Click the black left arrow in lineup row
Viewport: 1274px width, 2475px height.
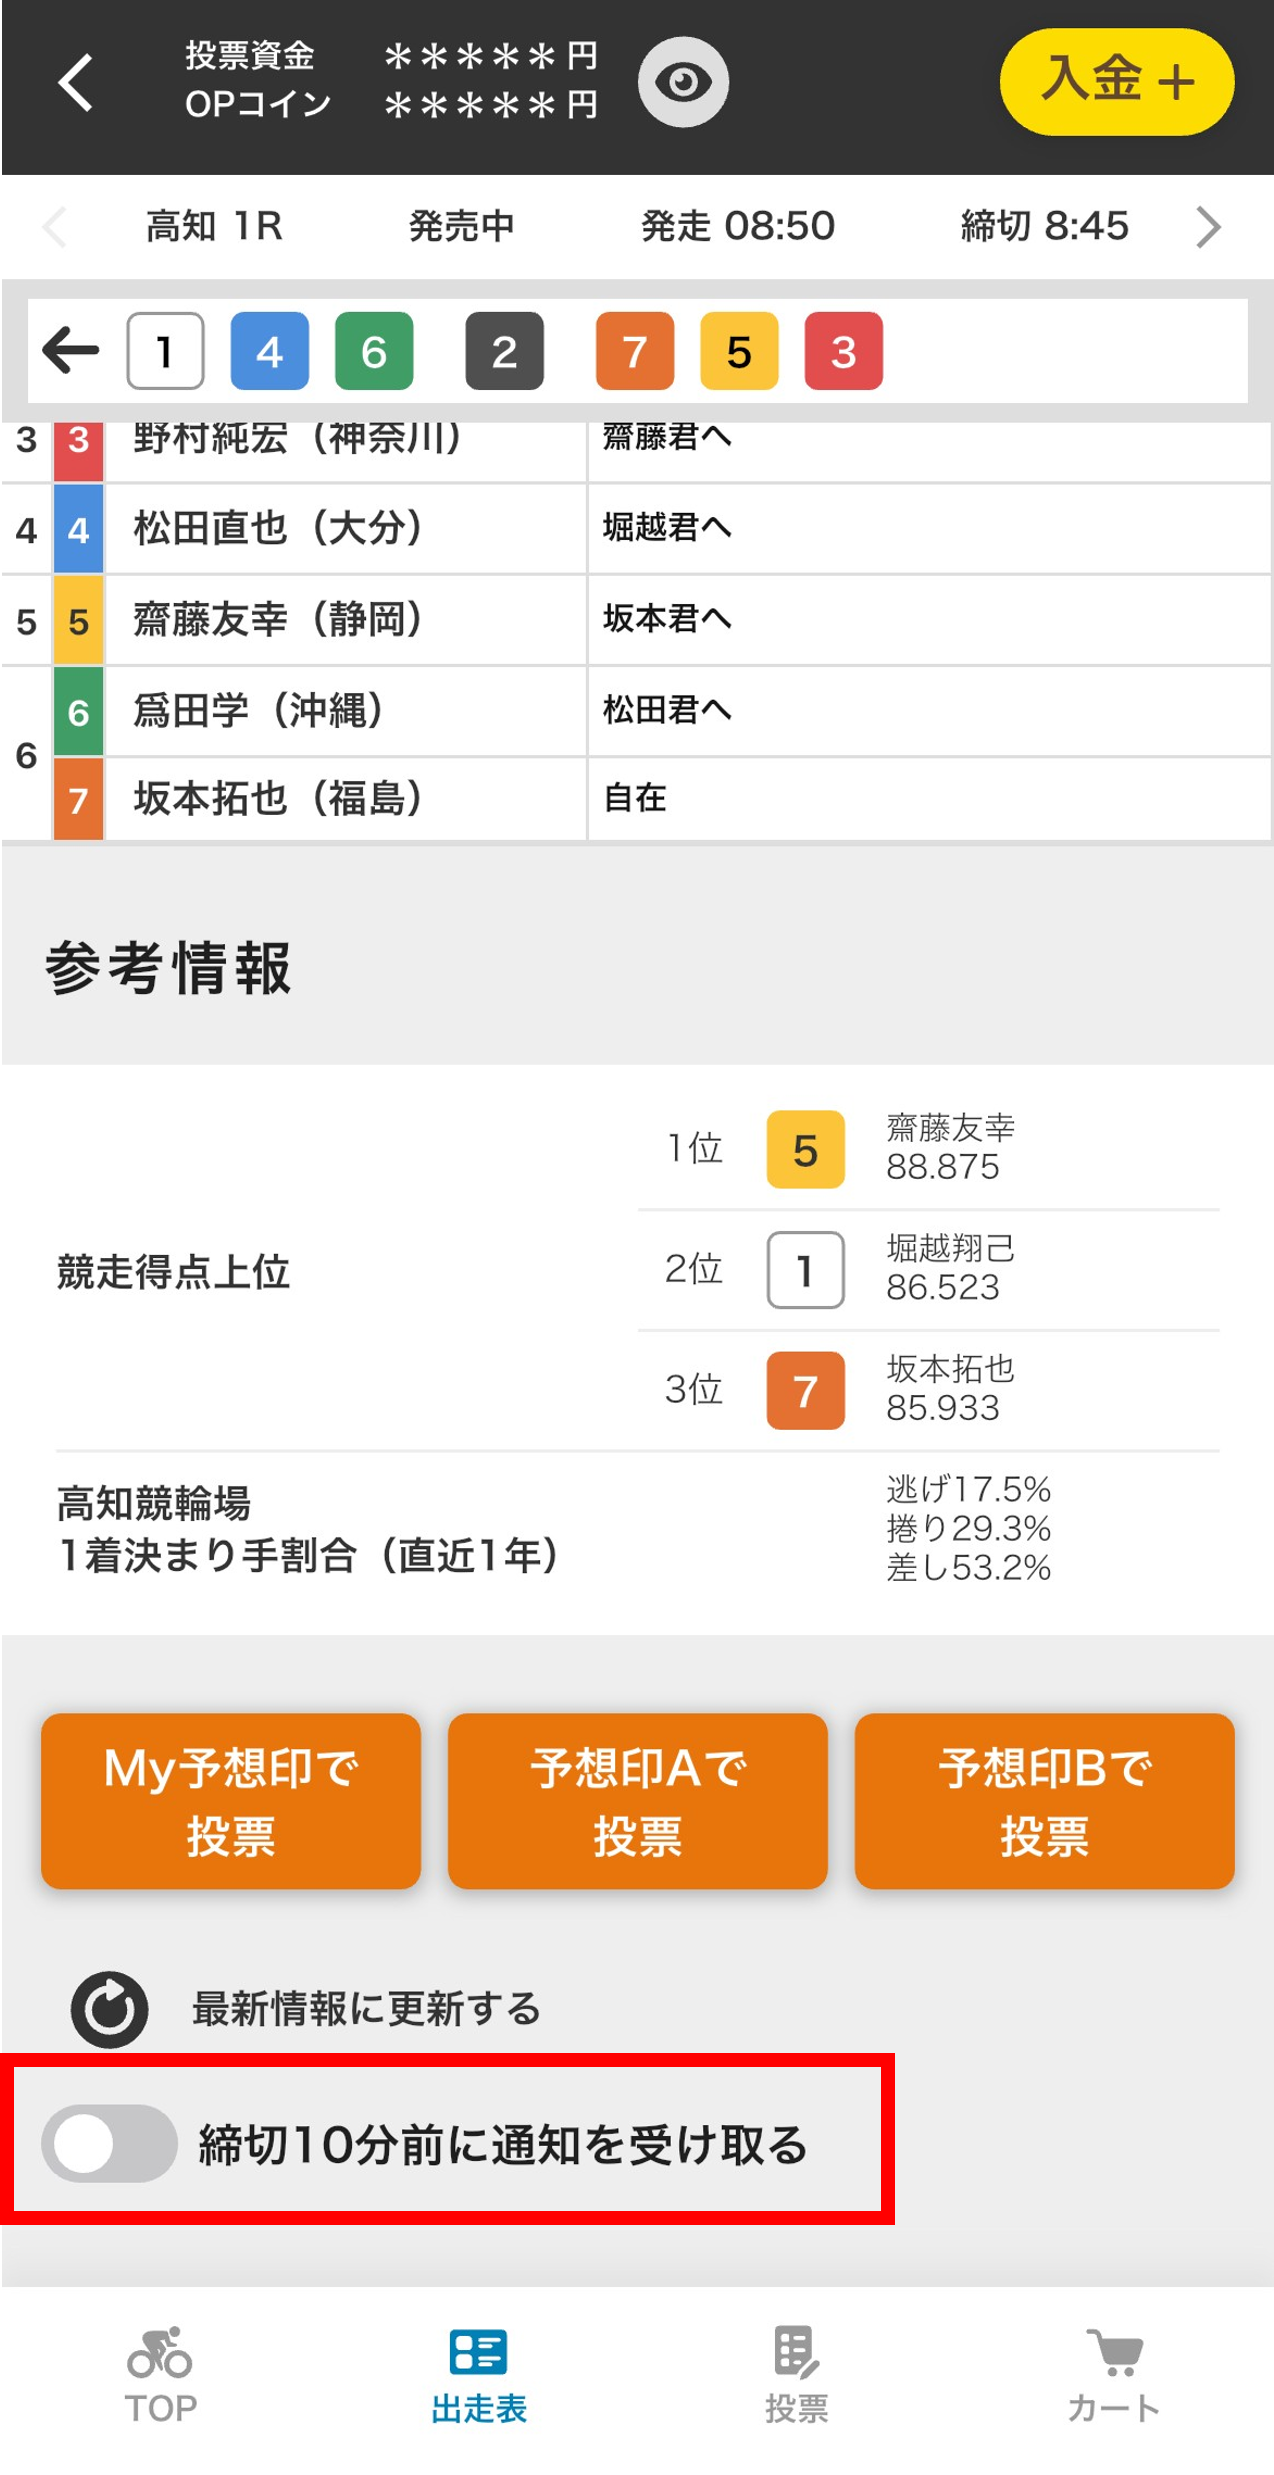pos(71,351)
